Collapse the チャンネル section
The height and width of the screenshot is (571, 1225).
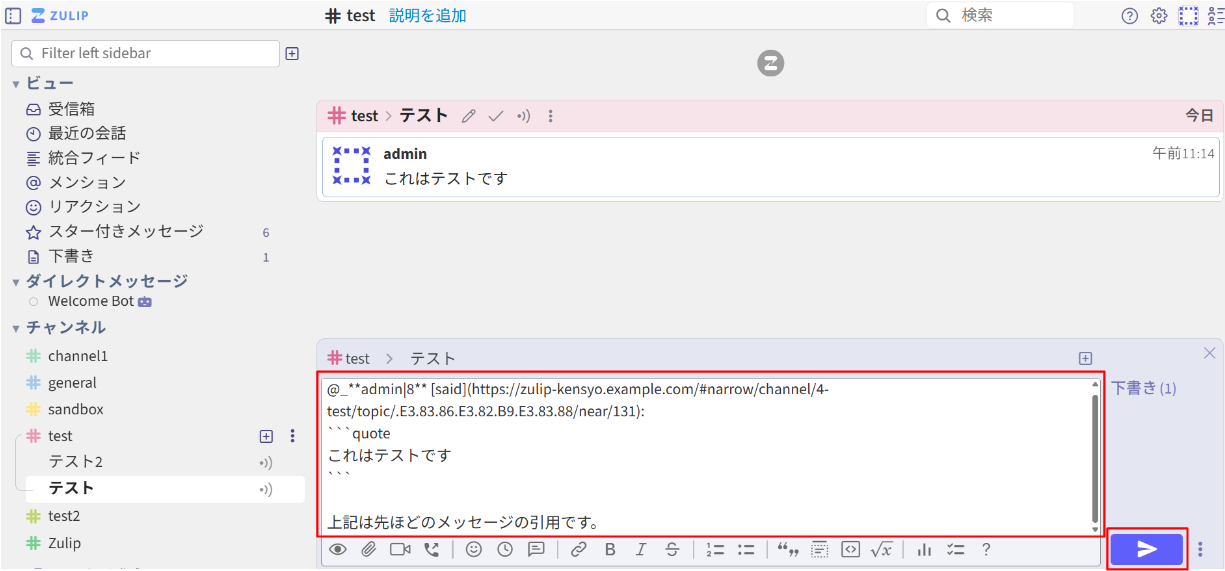tap(16, 328)
